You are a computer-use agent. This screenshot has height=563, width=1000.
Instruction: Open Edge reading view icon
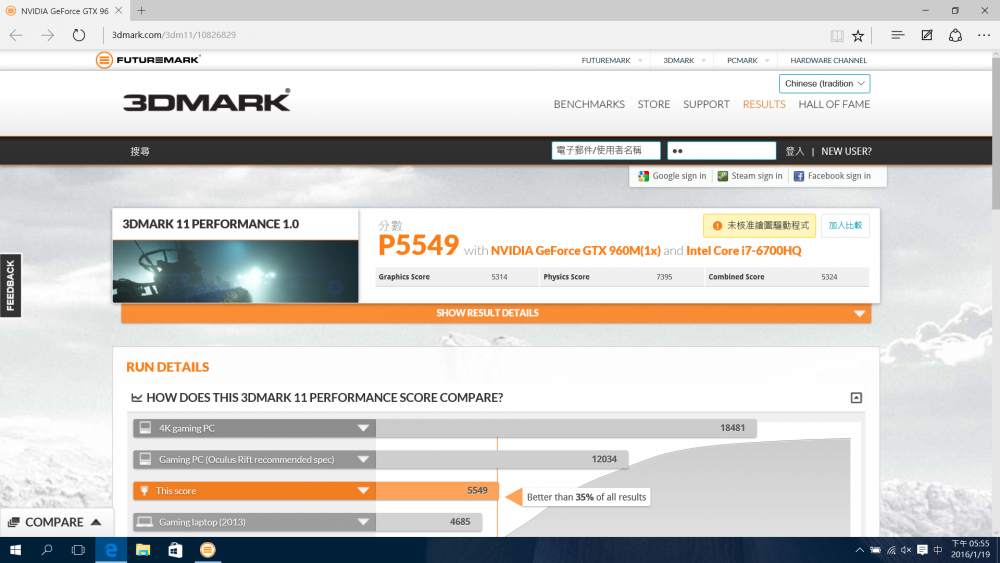click(x=837, y=35)
